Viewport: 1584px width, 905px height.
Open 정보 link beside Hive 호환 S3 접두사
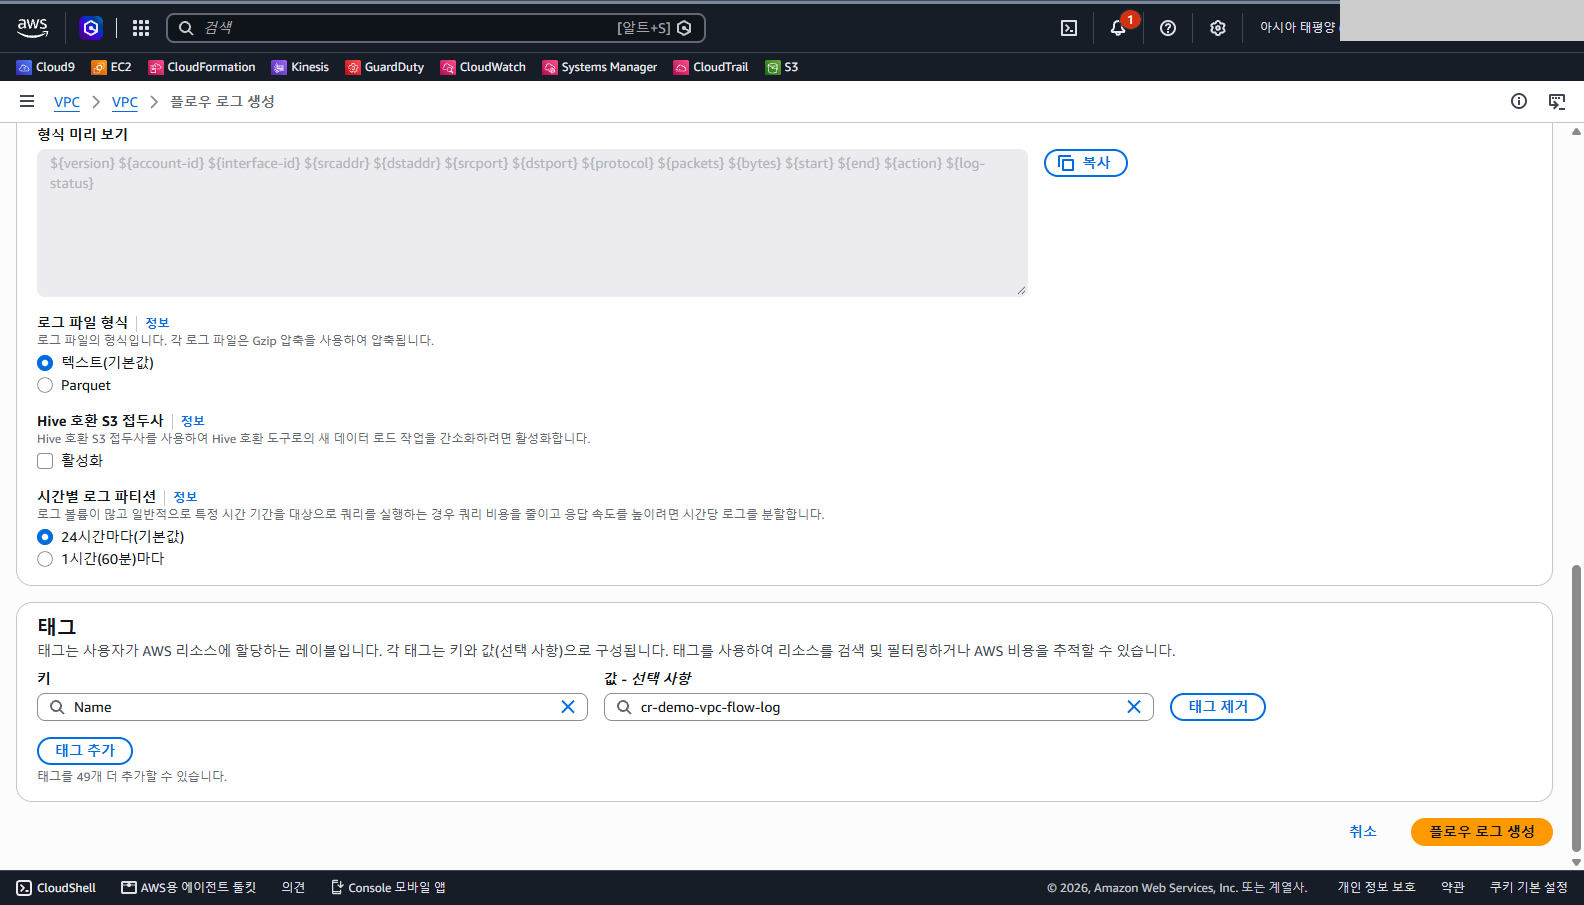(192, 421)
